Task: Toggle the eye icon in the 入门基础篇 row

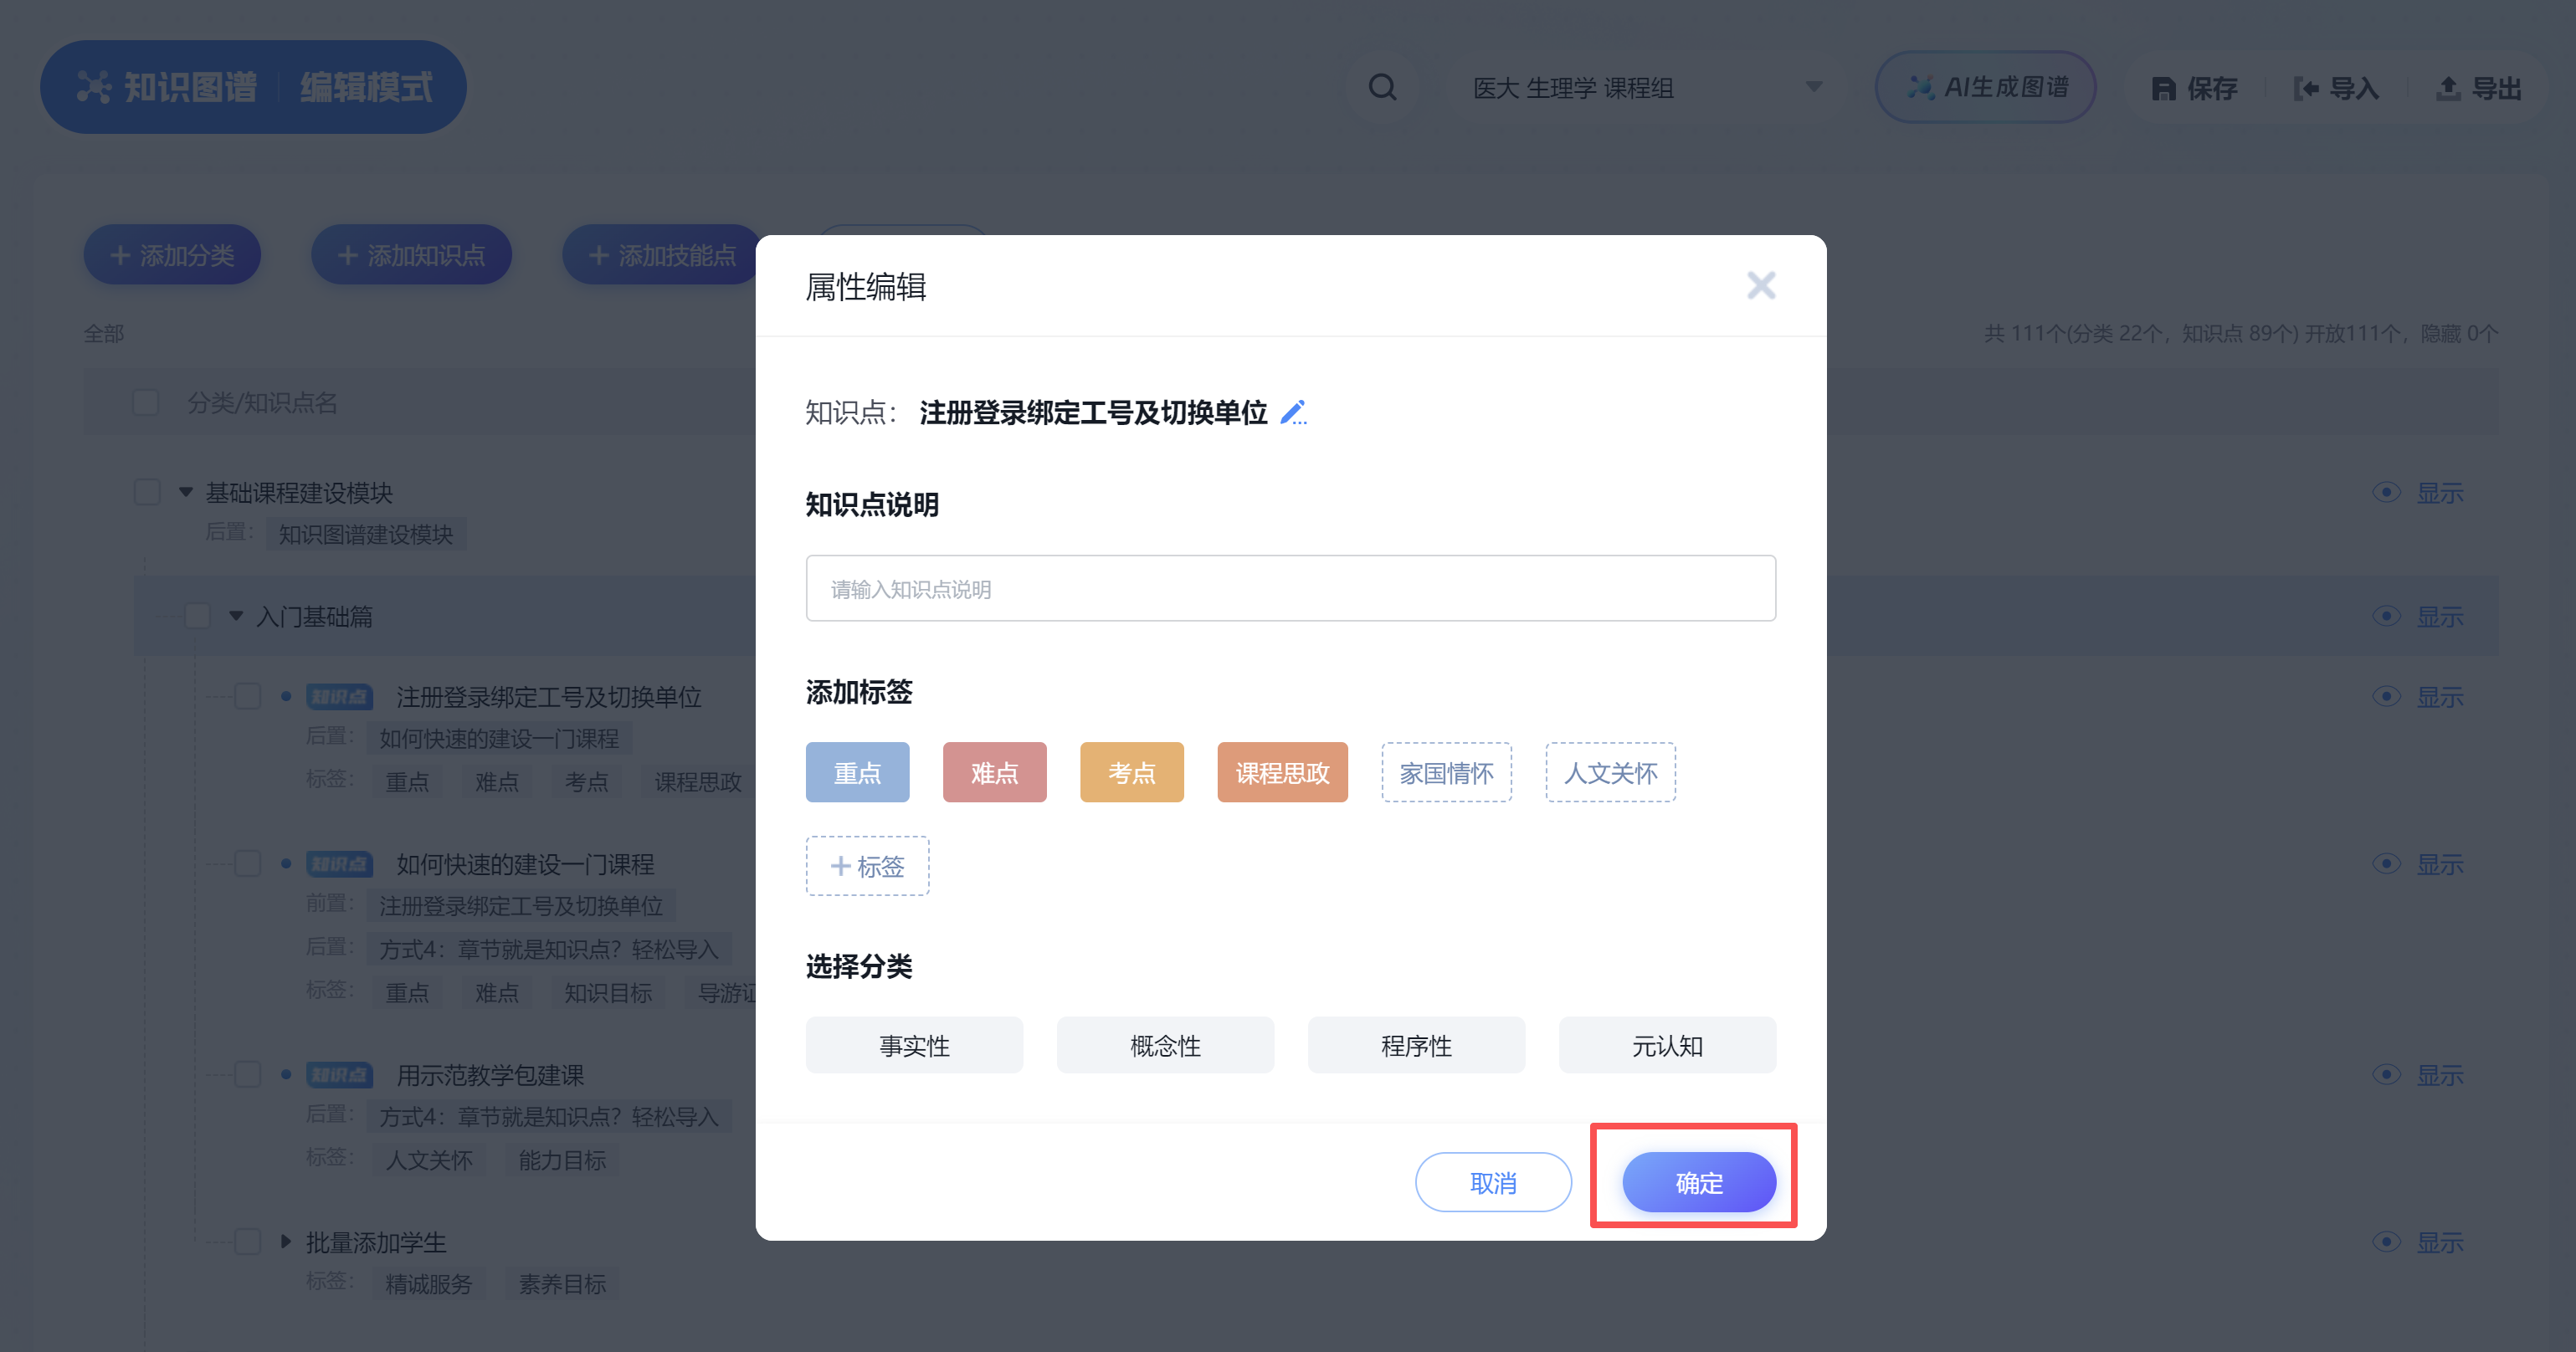Action: [2386, 616]
